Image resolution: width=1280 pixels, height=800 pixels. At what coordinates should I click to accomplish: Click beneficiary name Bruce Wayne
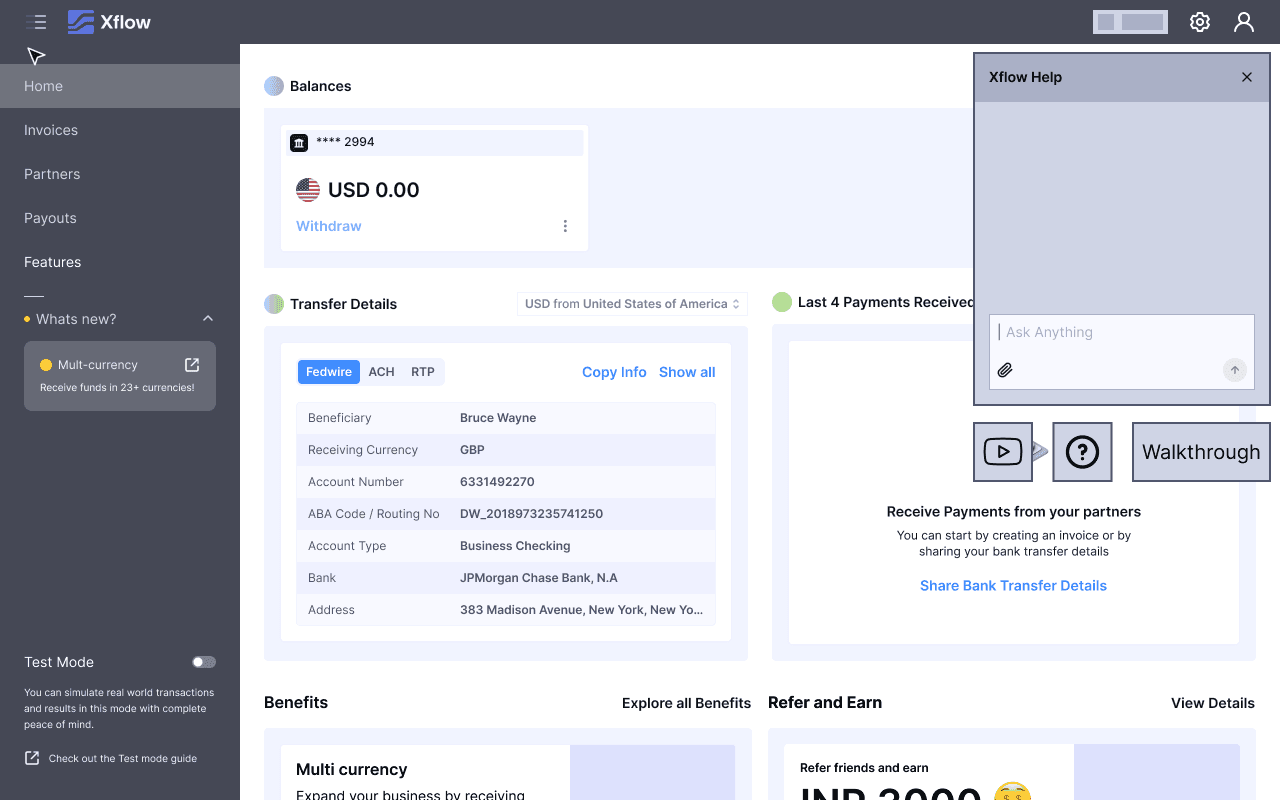[498, 418]
